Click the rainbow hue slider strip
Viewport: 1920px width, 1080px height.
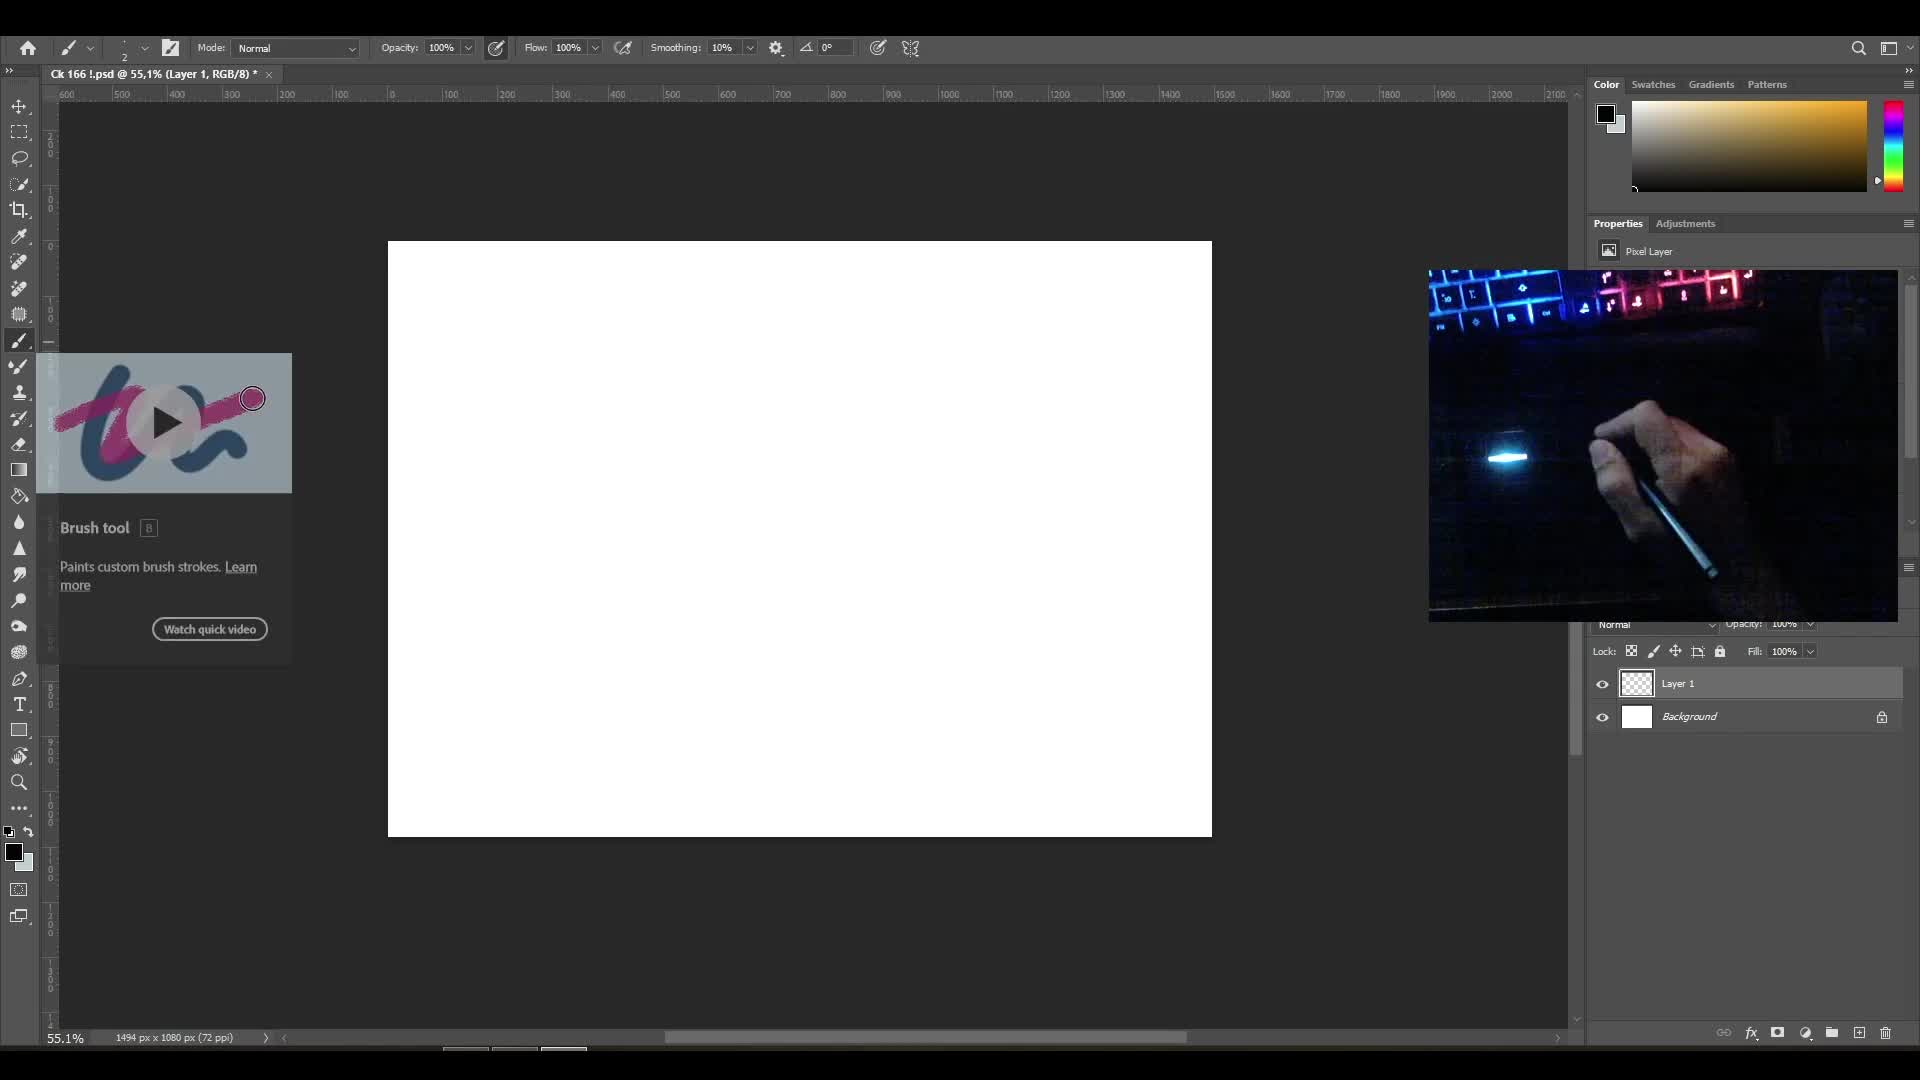coord(1893,145)
